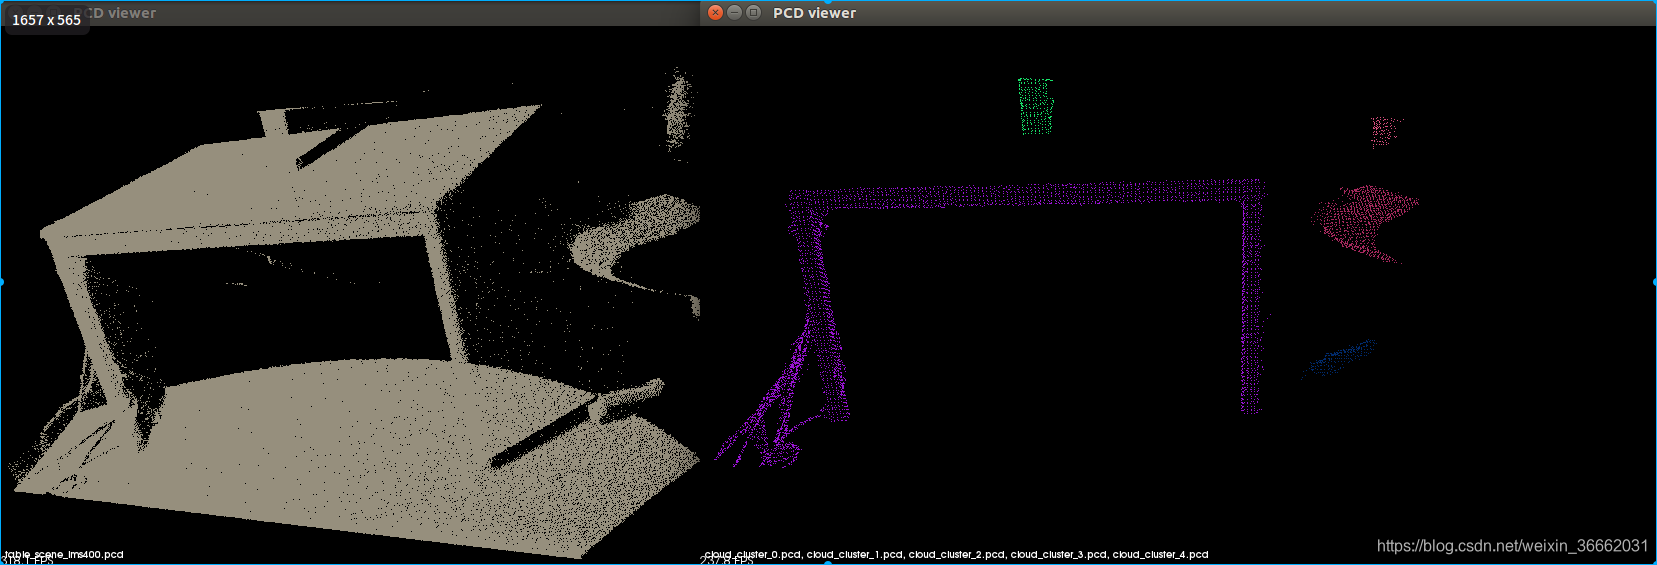Click the 'cloud_cluster_4.pcd' file name label
Screen dimensions: 1657x565
(x=1161, y=554)
